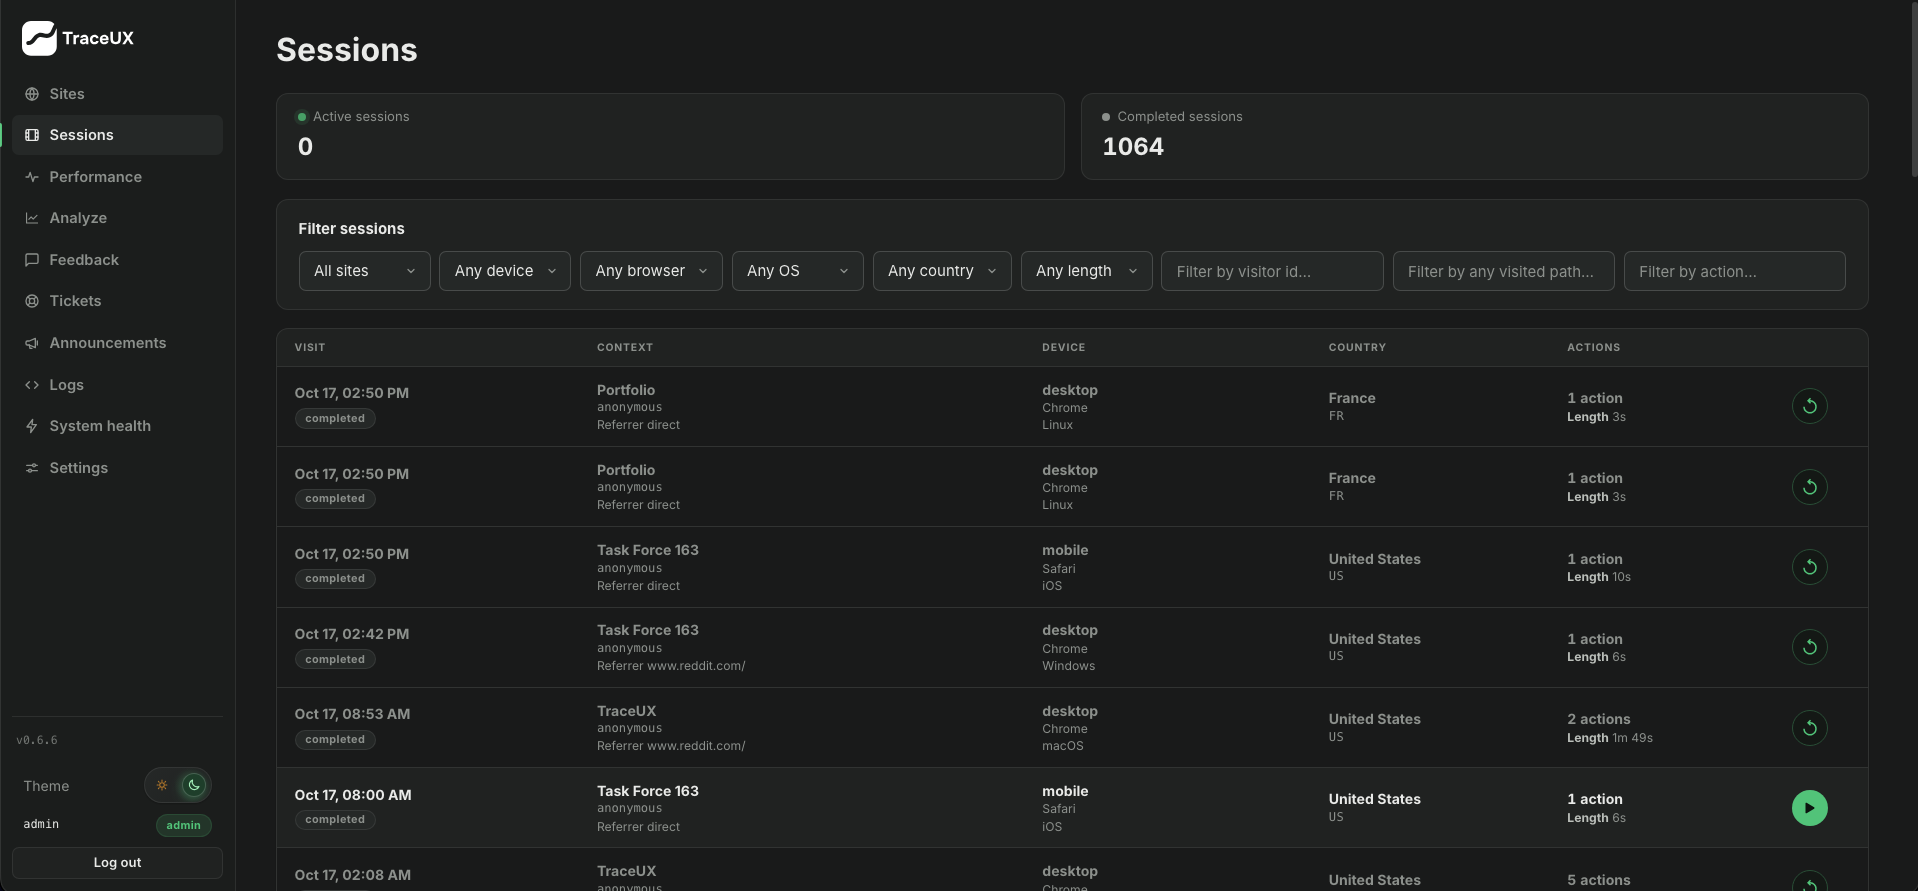
Task: Open Performance via its pulse icon
Action: point(32,177)
